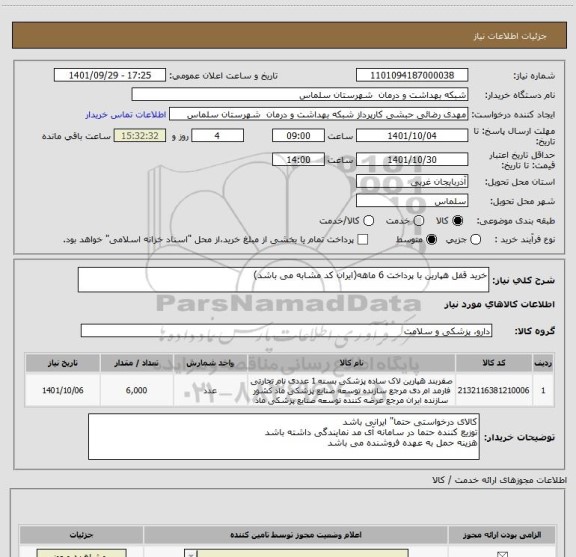This screenshot has height=557, width=576.
Task: Choose the کالا/خدمت radio option
Action: (x=368, y=221)
